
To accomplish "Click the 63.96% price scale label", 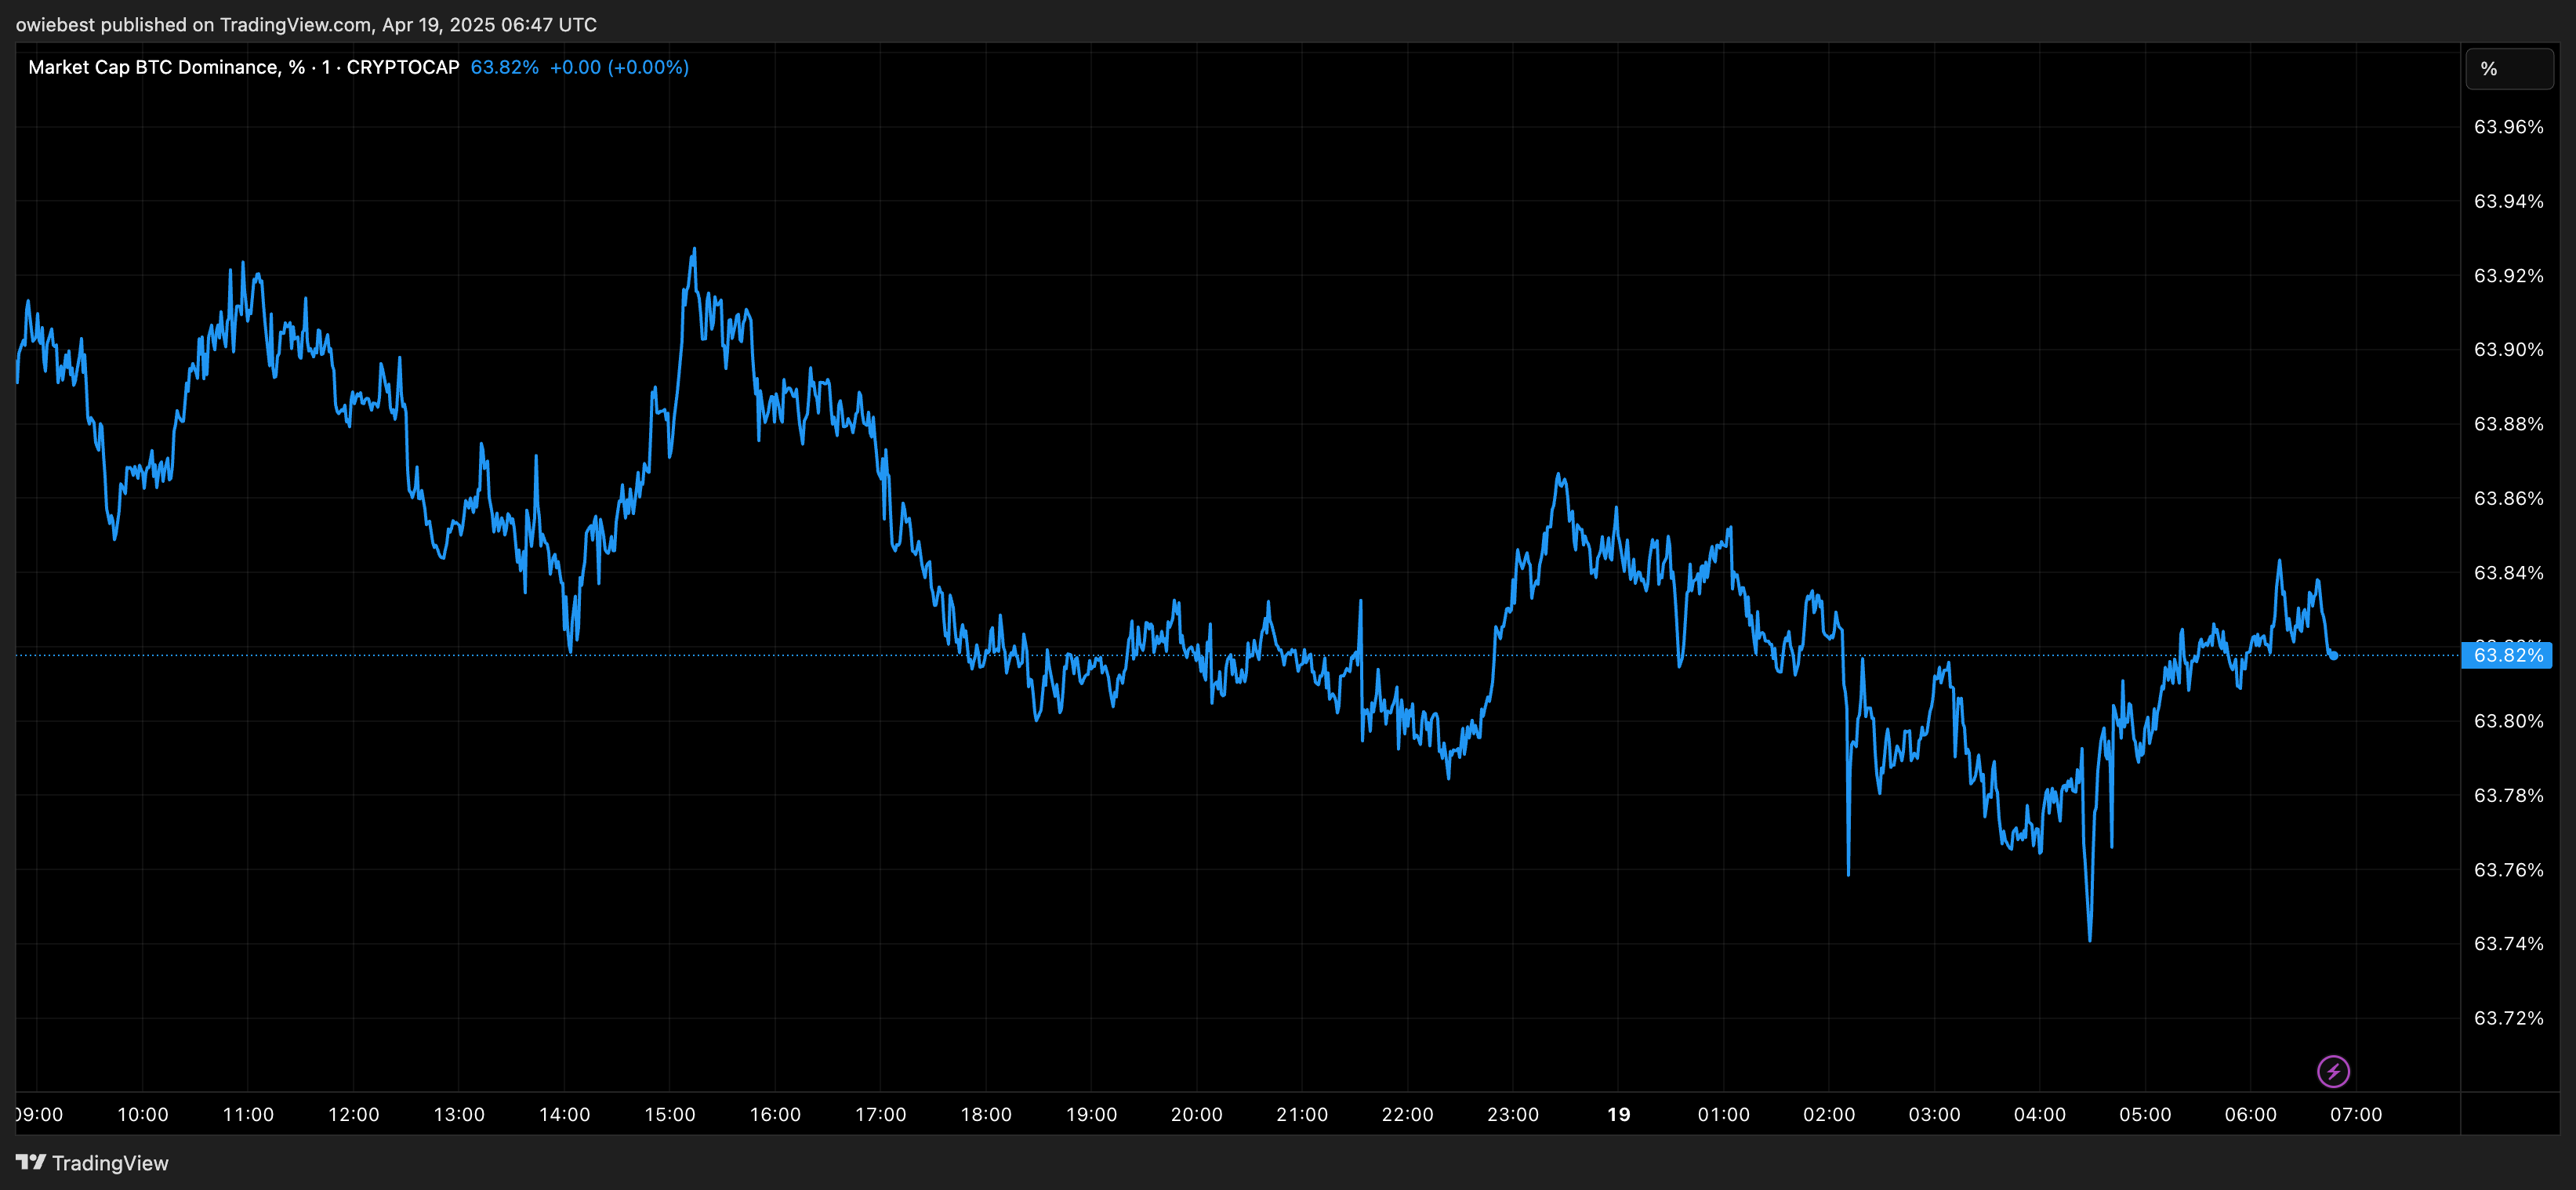I will 2507,127.
